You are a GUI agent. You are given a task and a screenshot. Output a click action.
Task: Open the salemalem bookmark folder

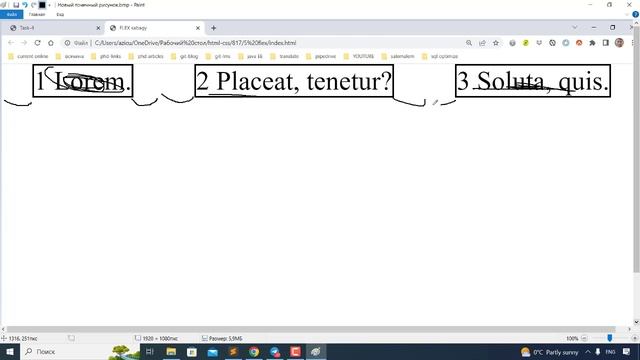pyautogui.click(x=398, y=56)
